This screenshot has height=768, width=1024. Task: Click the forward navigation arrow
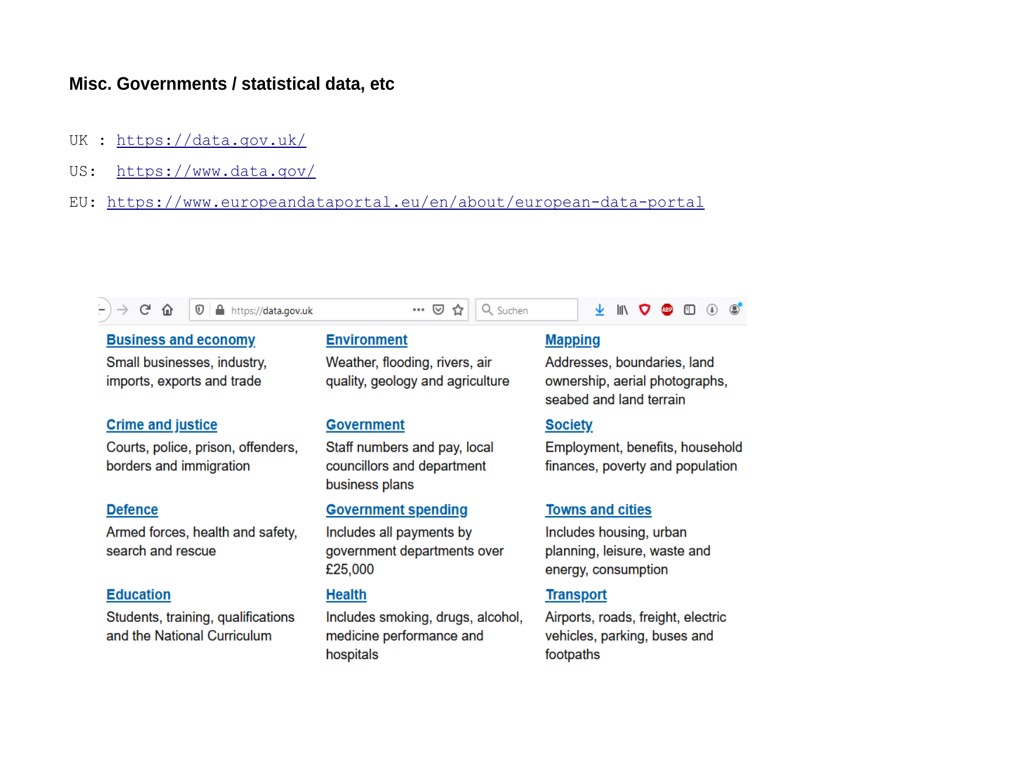(x=123, y=310)
